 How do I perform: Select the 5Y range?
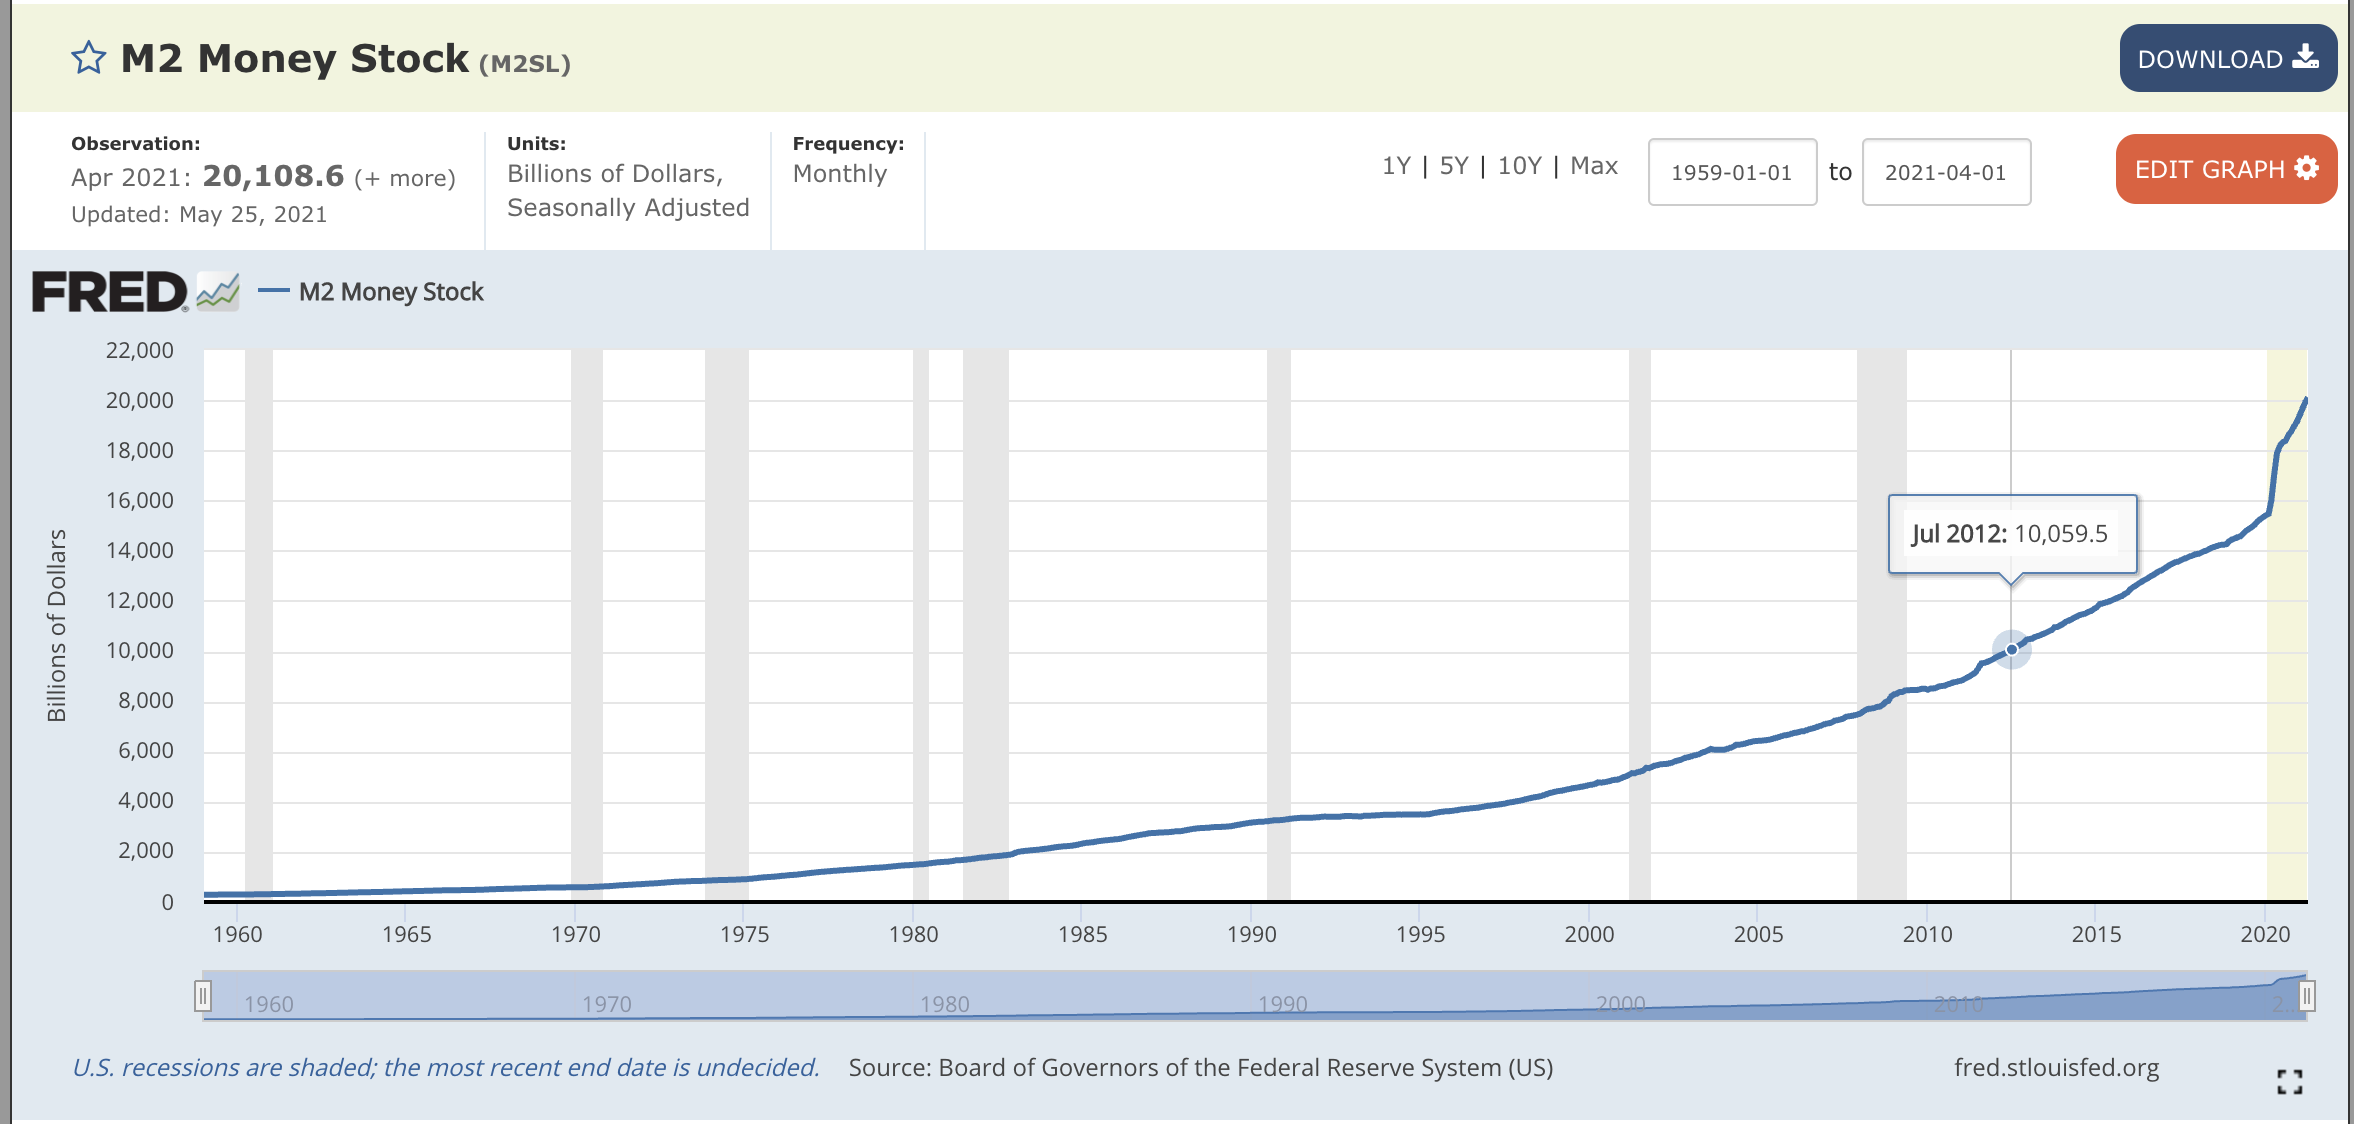[x=1453, y=166]
